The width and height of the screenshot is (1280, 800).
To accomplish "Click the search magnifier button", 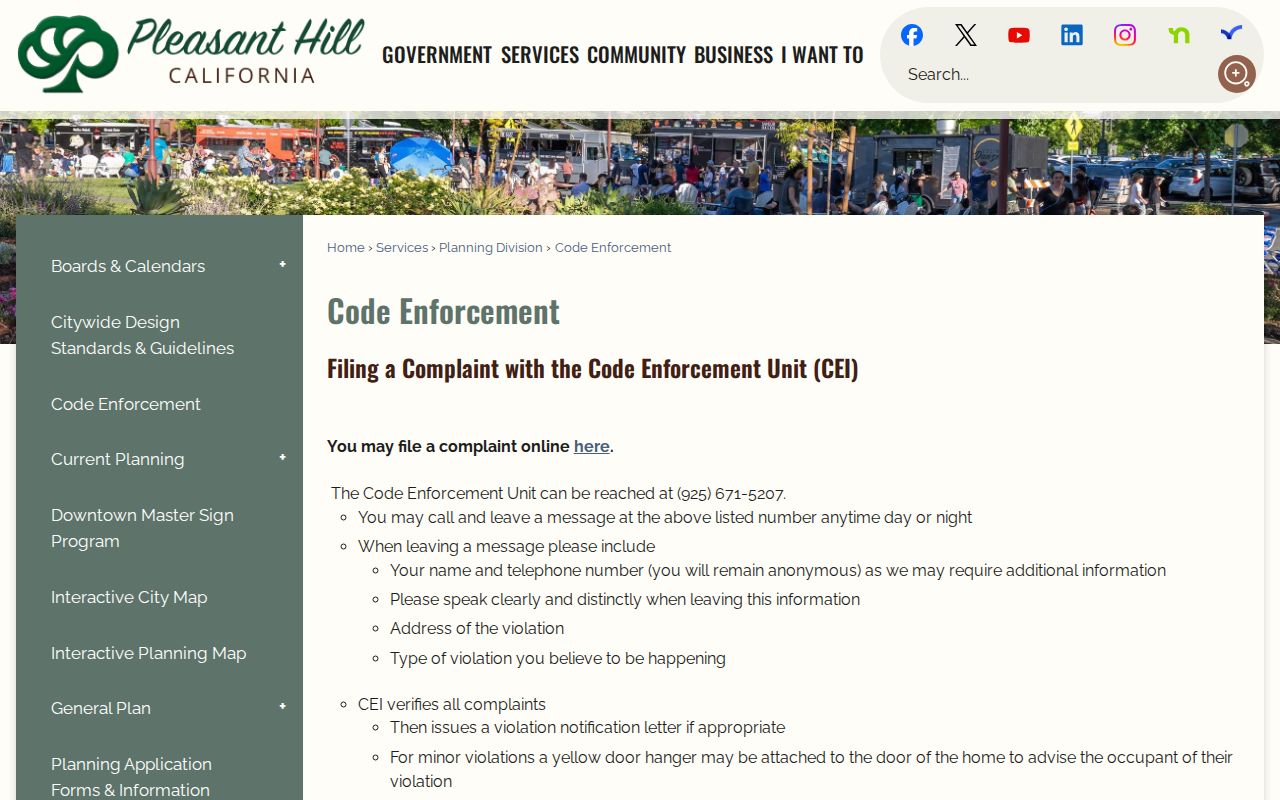I will [1236, 74].
